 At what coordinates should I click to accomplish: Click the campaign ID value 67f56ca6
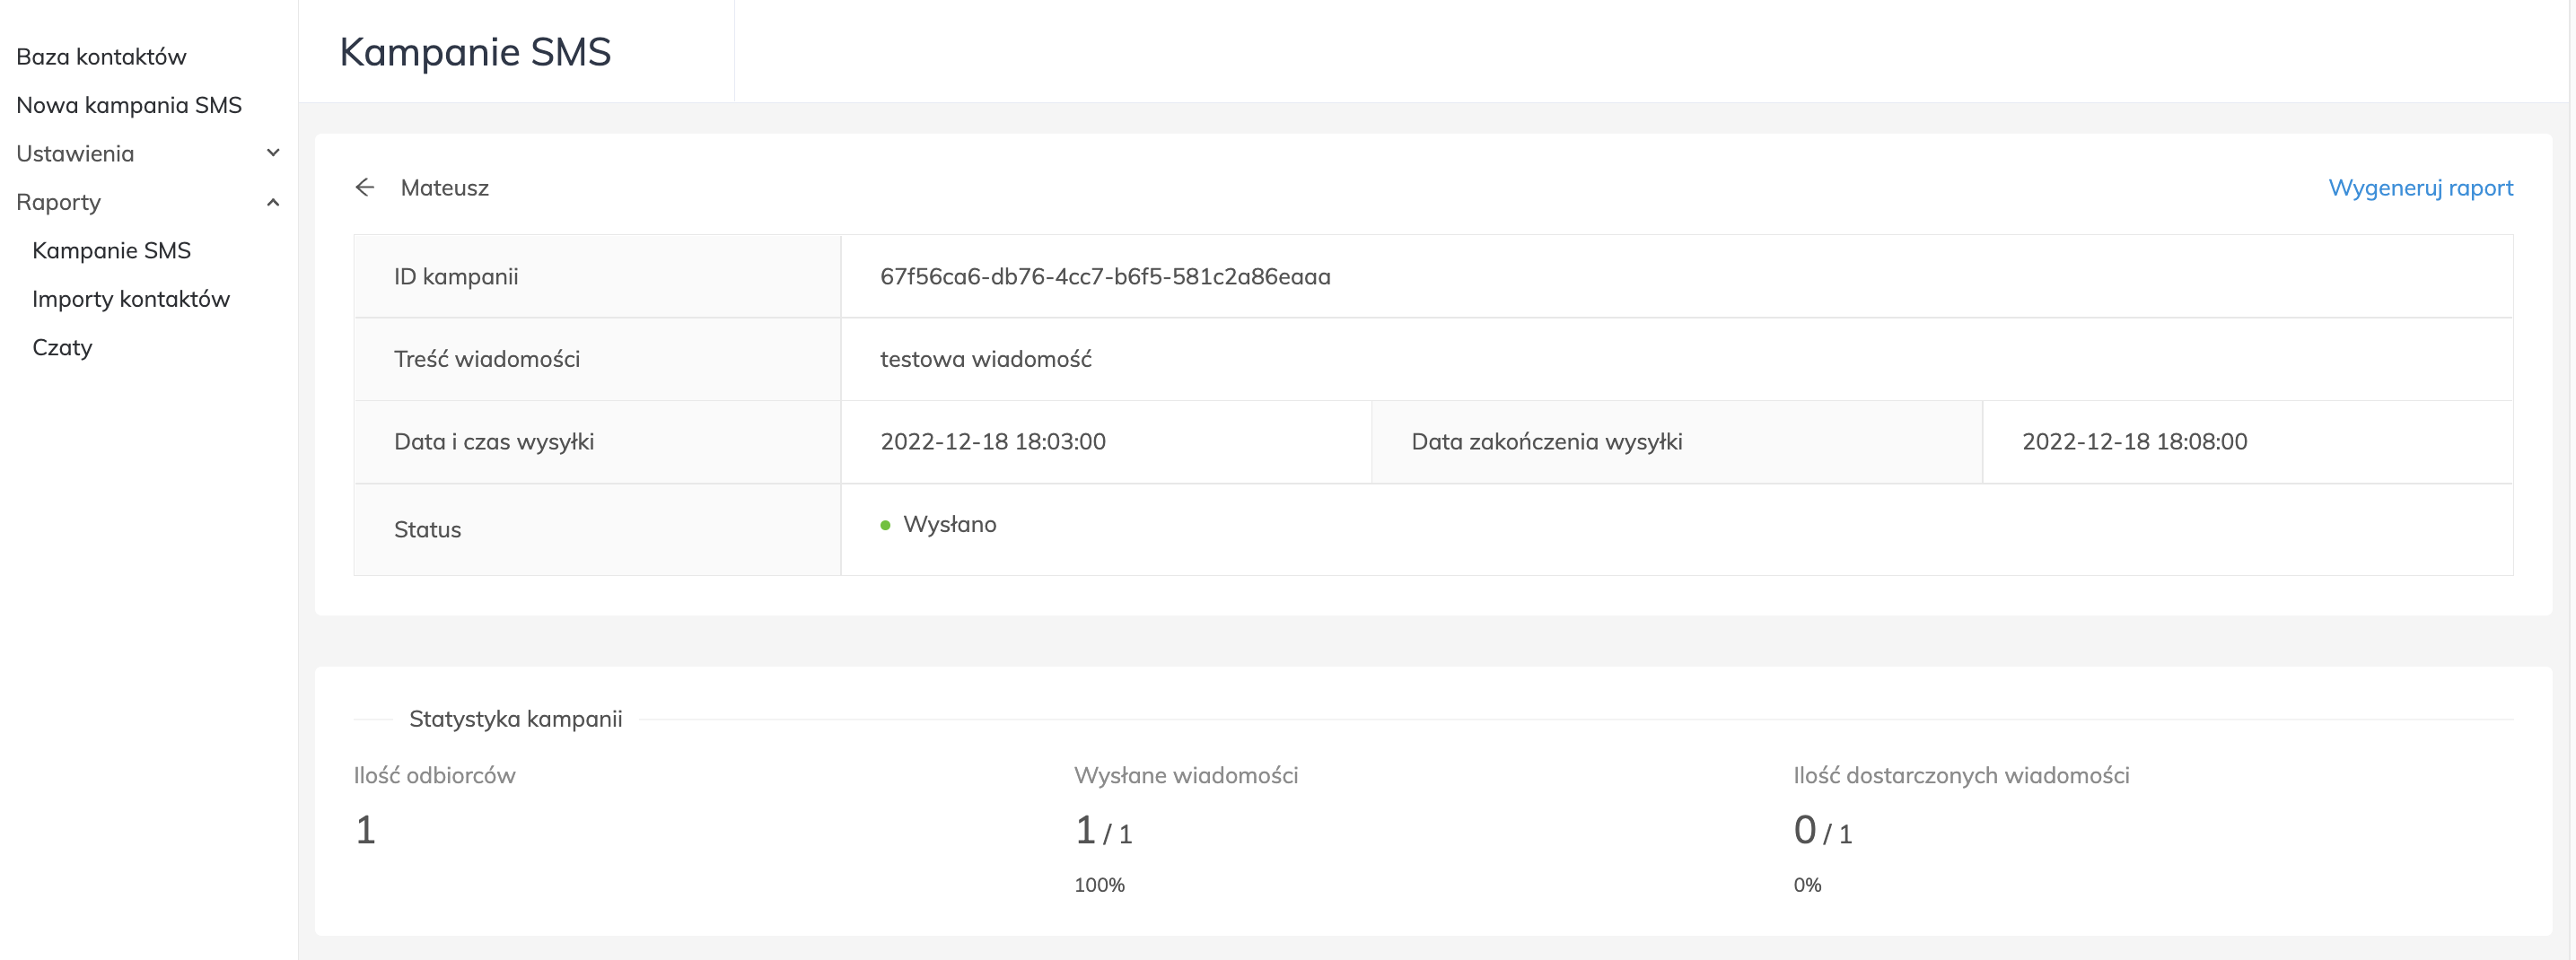pos(1105,277)
